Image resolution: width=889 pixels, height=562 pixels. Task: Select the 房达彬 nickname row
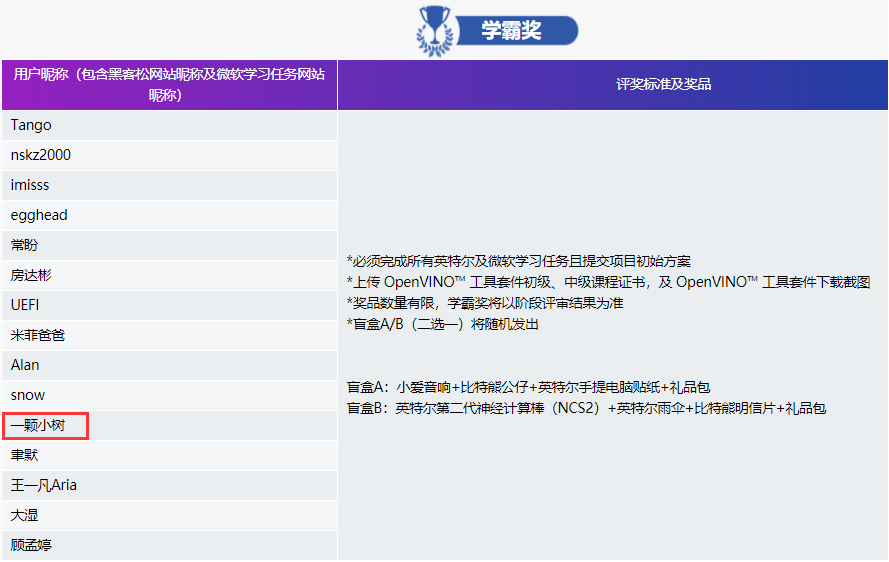pyautogui.click(x=170, y=275)
